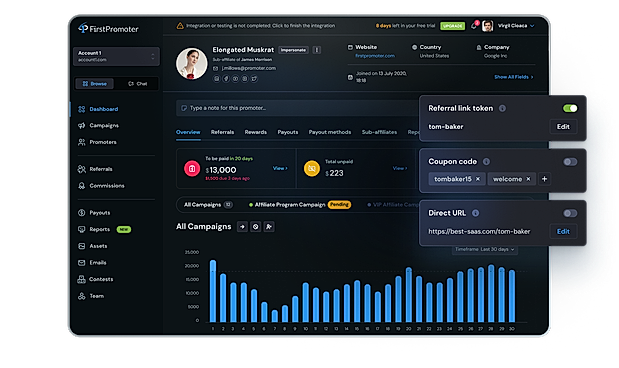Click the chart bar for day 28
The image size is (619, 368).
(491, 293)
